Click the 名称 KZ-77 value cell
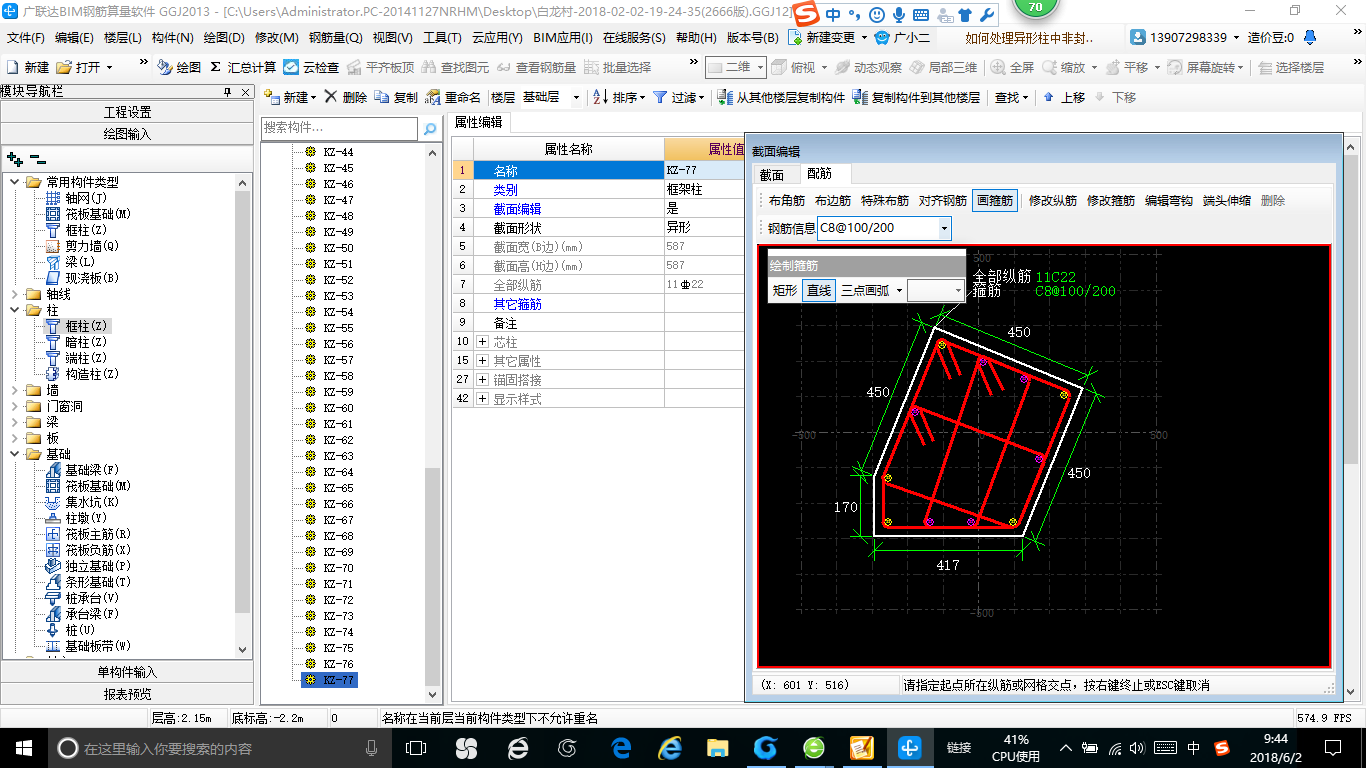This screenshot has width=1366, height=768. coord(704,171)
